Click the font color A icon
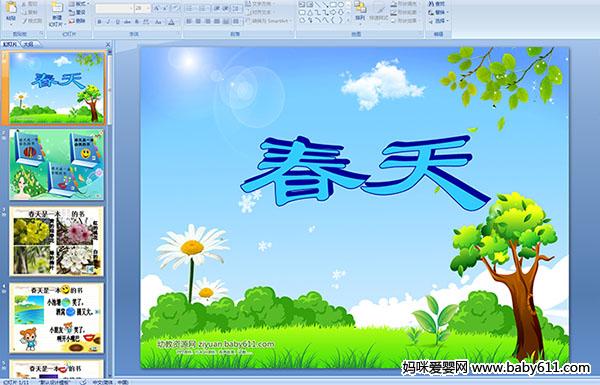Screen dimensions: 600x385 click(171, 22)
